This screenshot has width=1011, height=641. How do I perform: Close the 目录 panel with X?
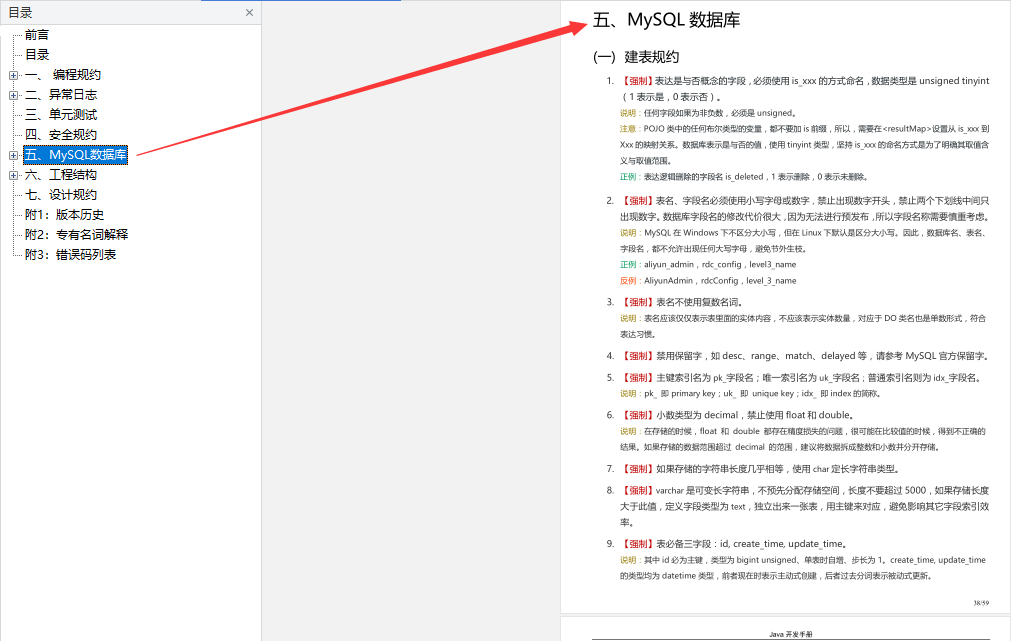coord(250,12)
